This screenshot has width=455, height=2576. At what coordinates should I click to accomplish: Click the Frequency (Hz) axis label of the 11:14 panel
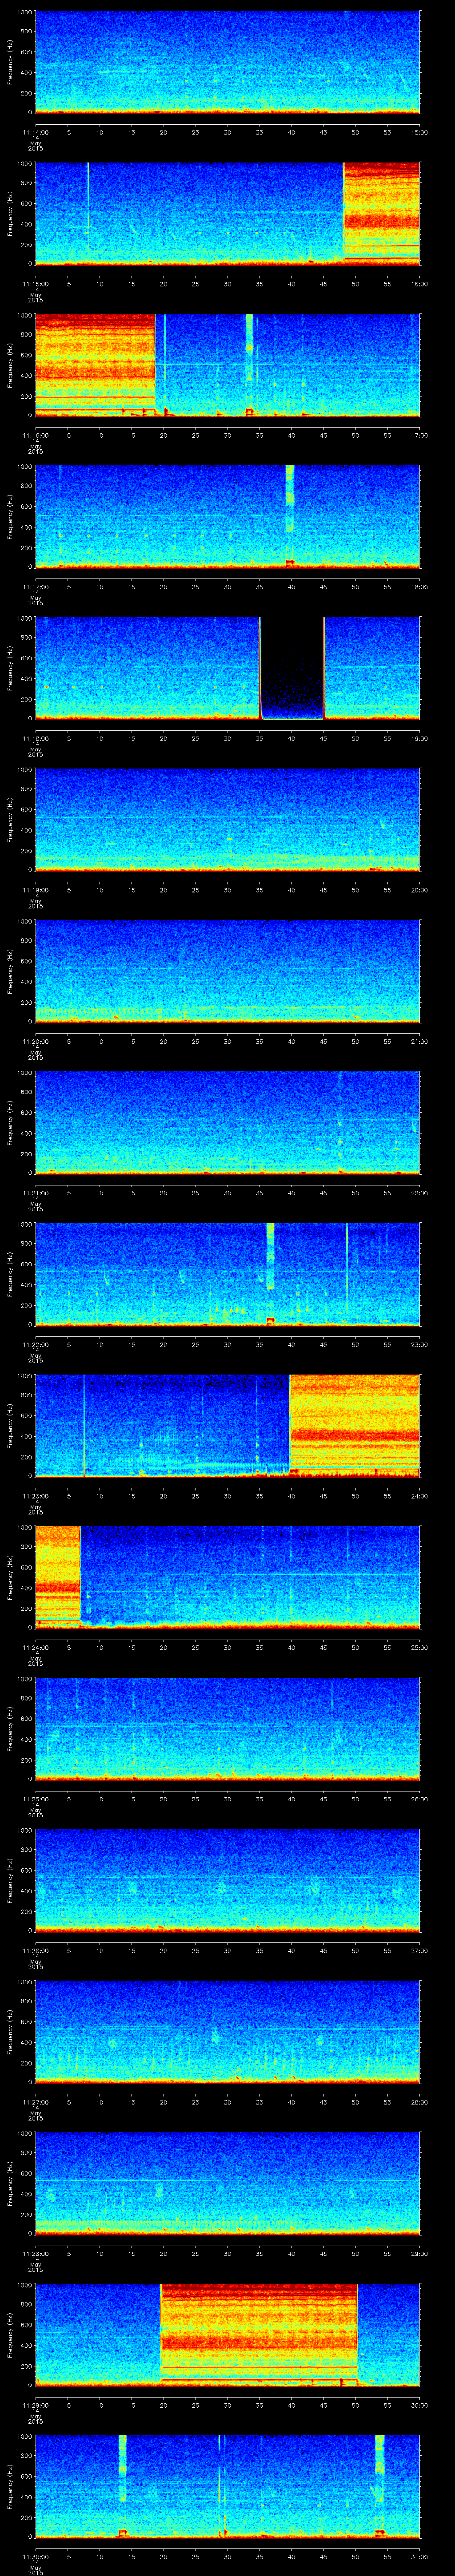(x=11, y=62)
